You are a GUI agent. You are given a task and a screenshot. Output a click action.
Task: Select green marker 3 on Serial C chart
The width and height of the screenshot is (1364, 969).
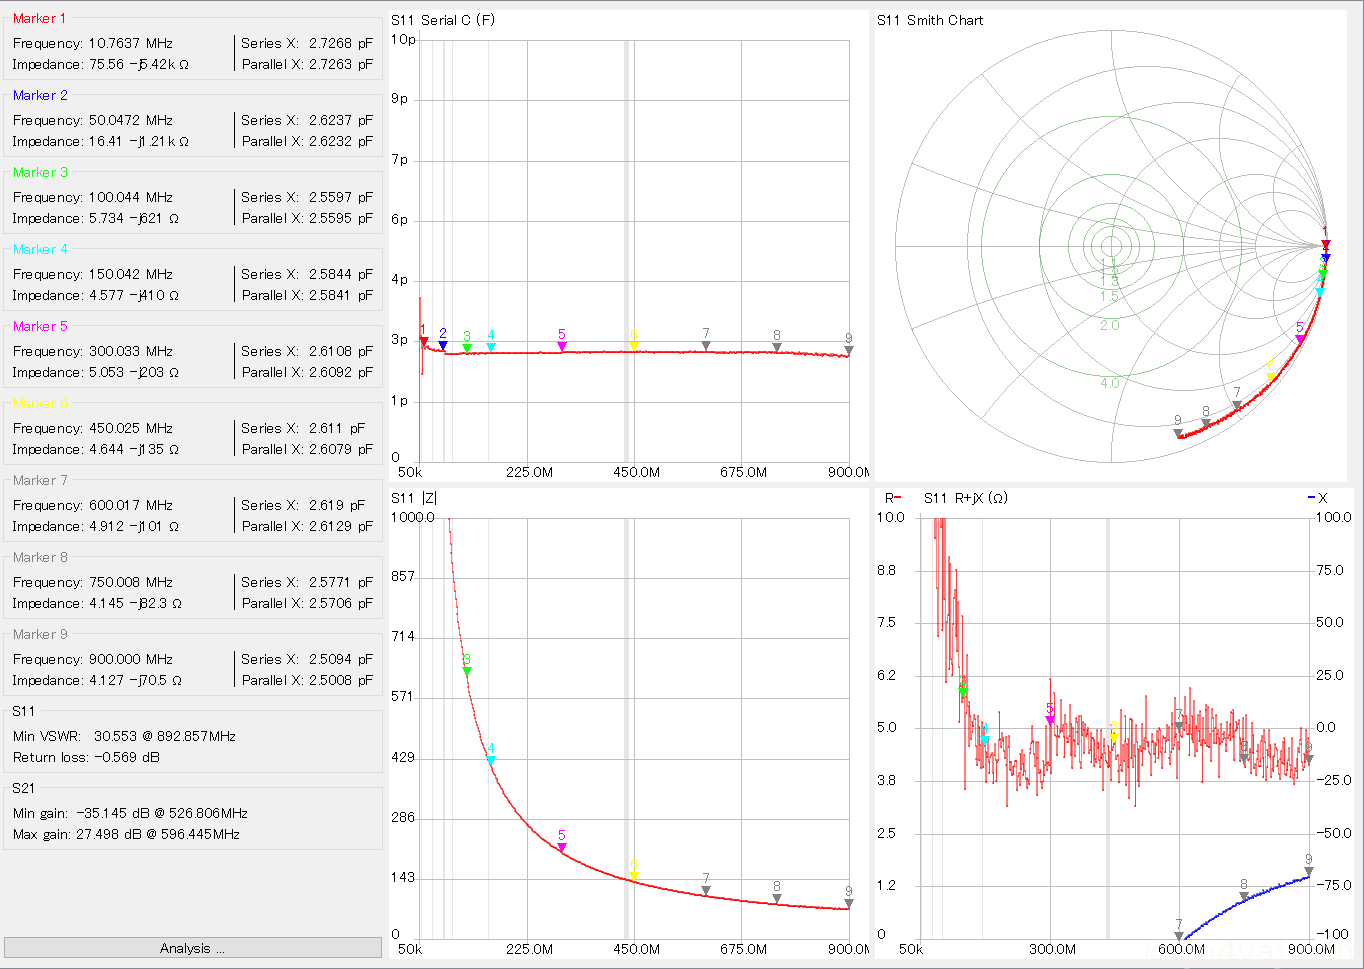click(467, 348)
